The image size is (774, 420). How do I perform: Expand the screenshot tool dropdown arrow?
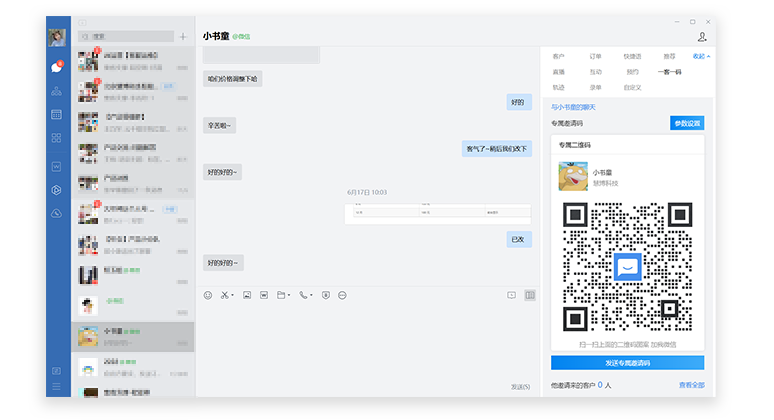coord(234,295)
